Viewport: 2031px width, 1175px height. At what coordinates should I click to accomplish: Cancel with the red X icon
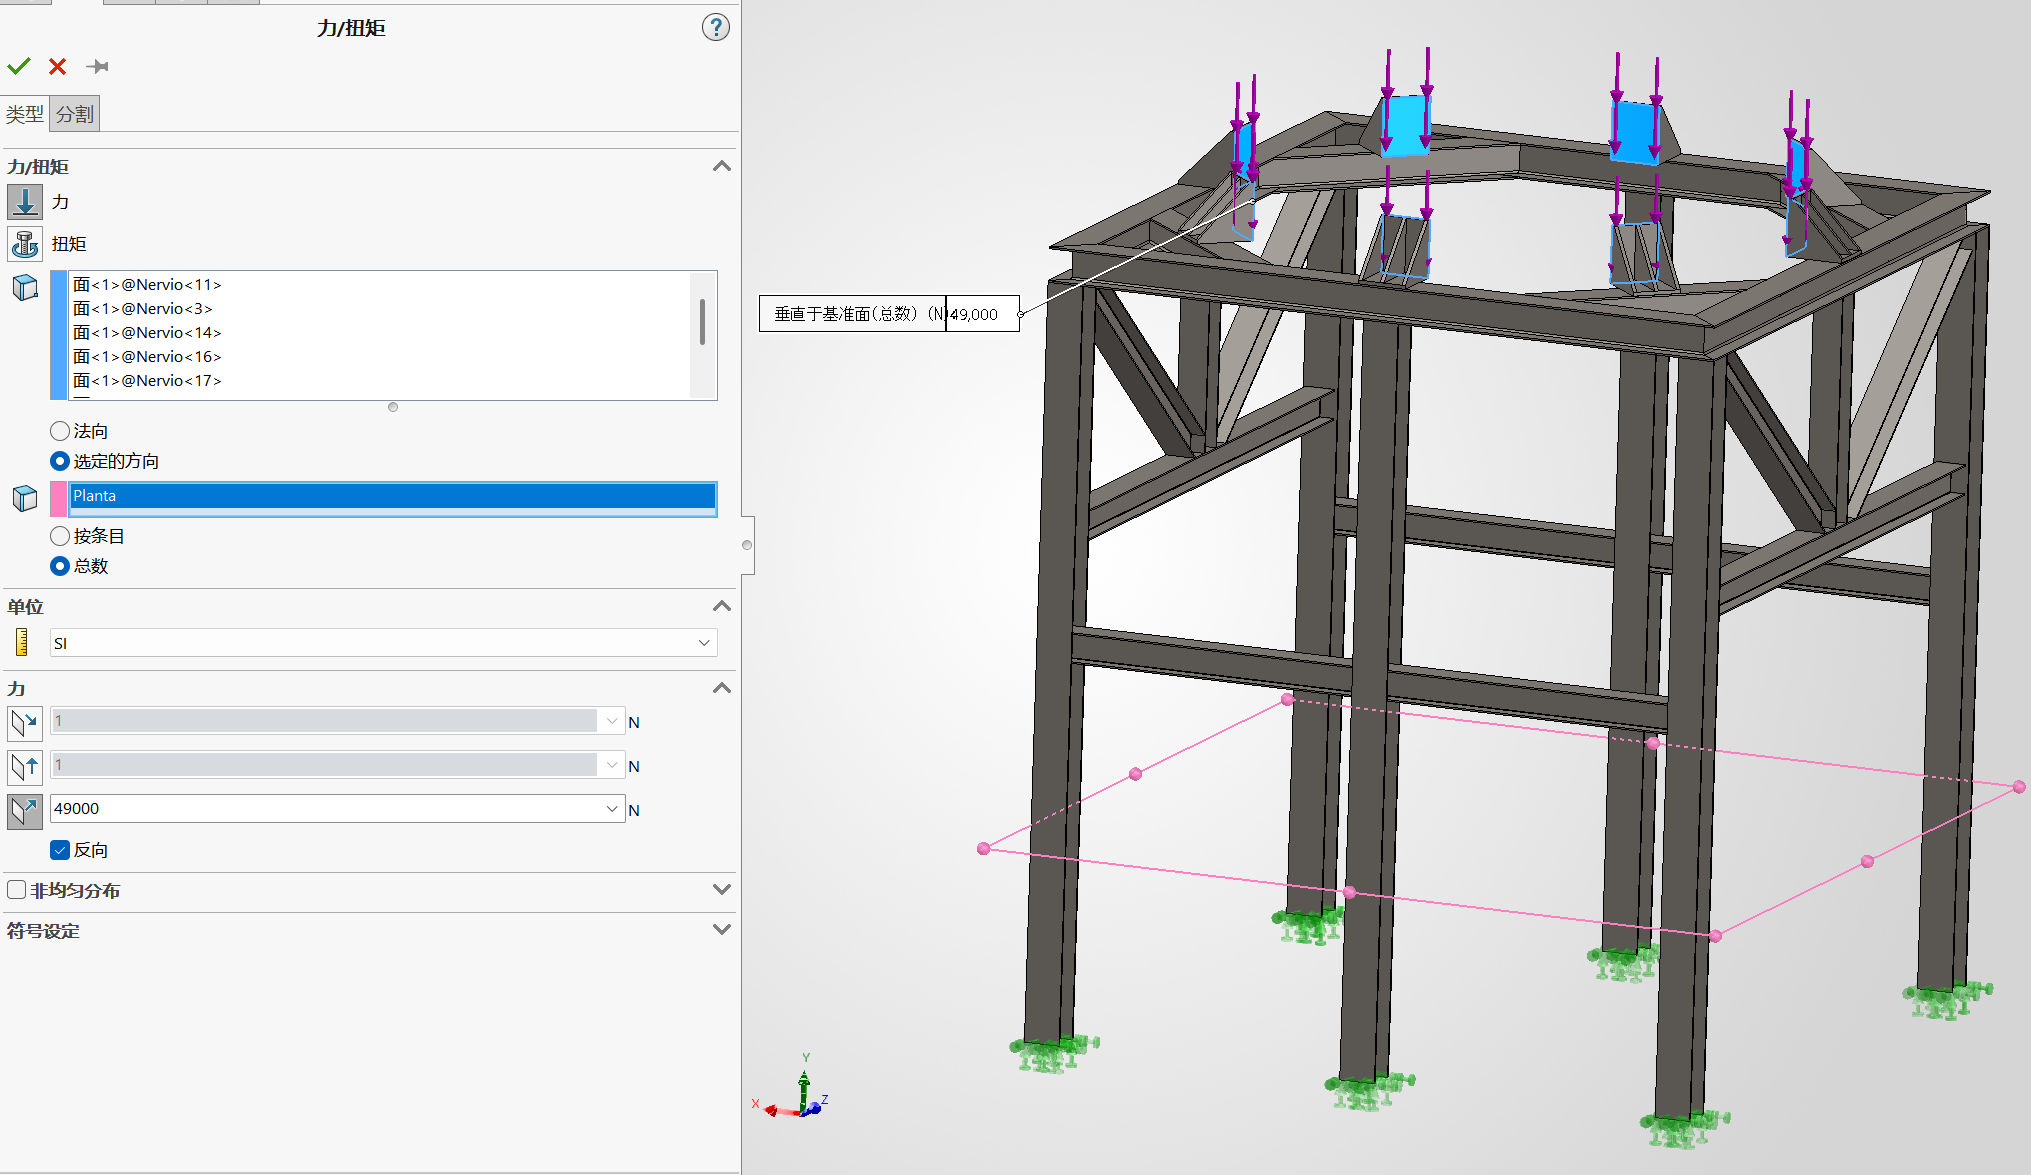coord(57,66)
